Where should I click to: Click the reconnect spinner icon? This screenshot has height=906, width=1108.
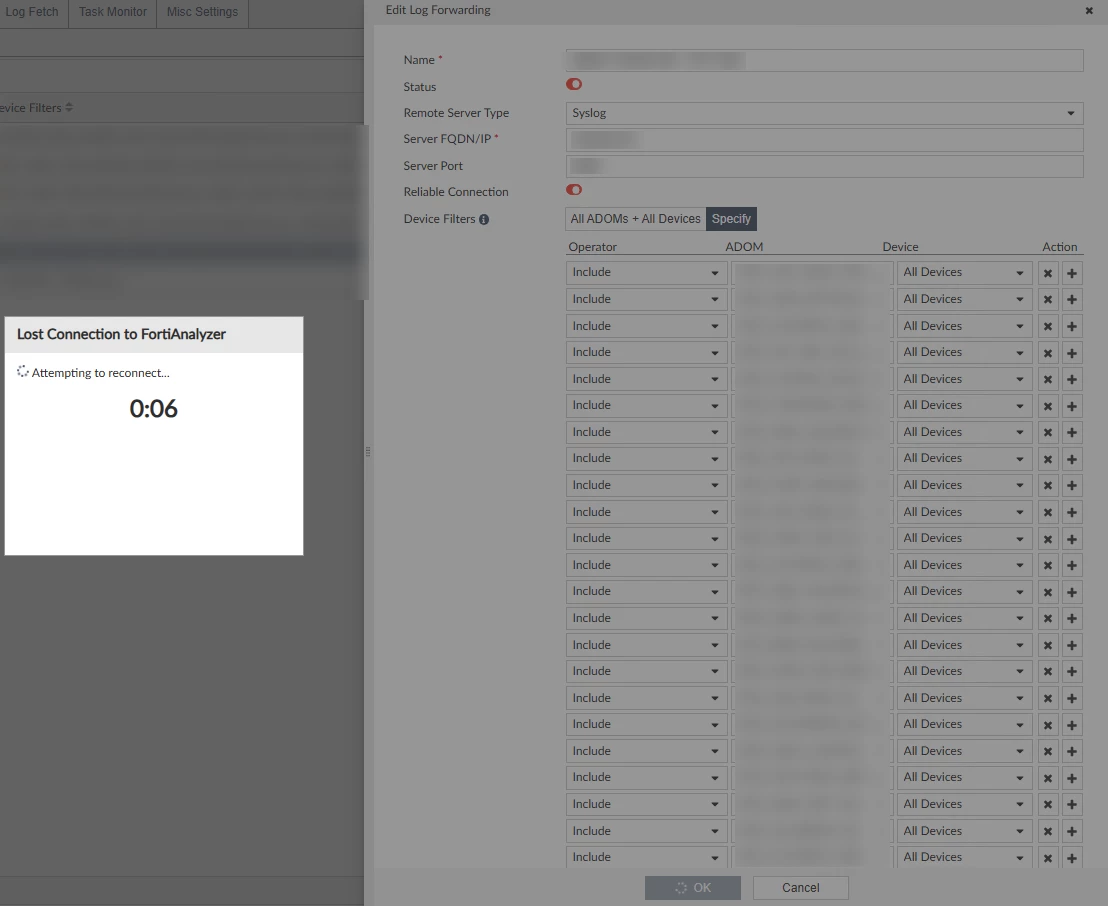pos(23,372)
